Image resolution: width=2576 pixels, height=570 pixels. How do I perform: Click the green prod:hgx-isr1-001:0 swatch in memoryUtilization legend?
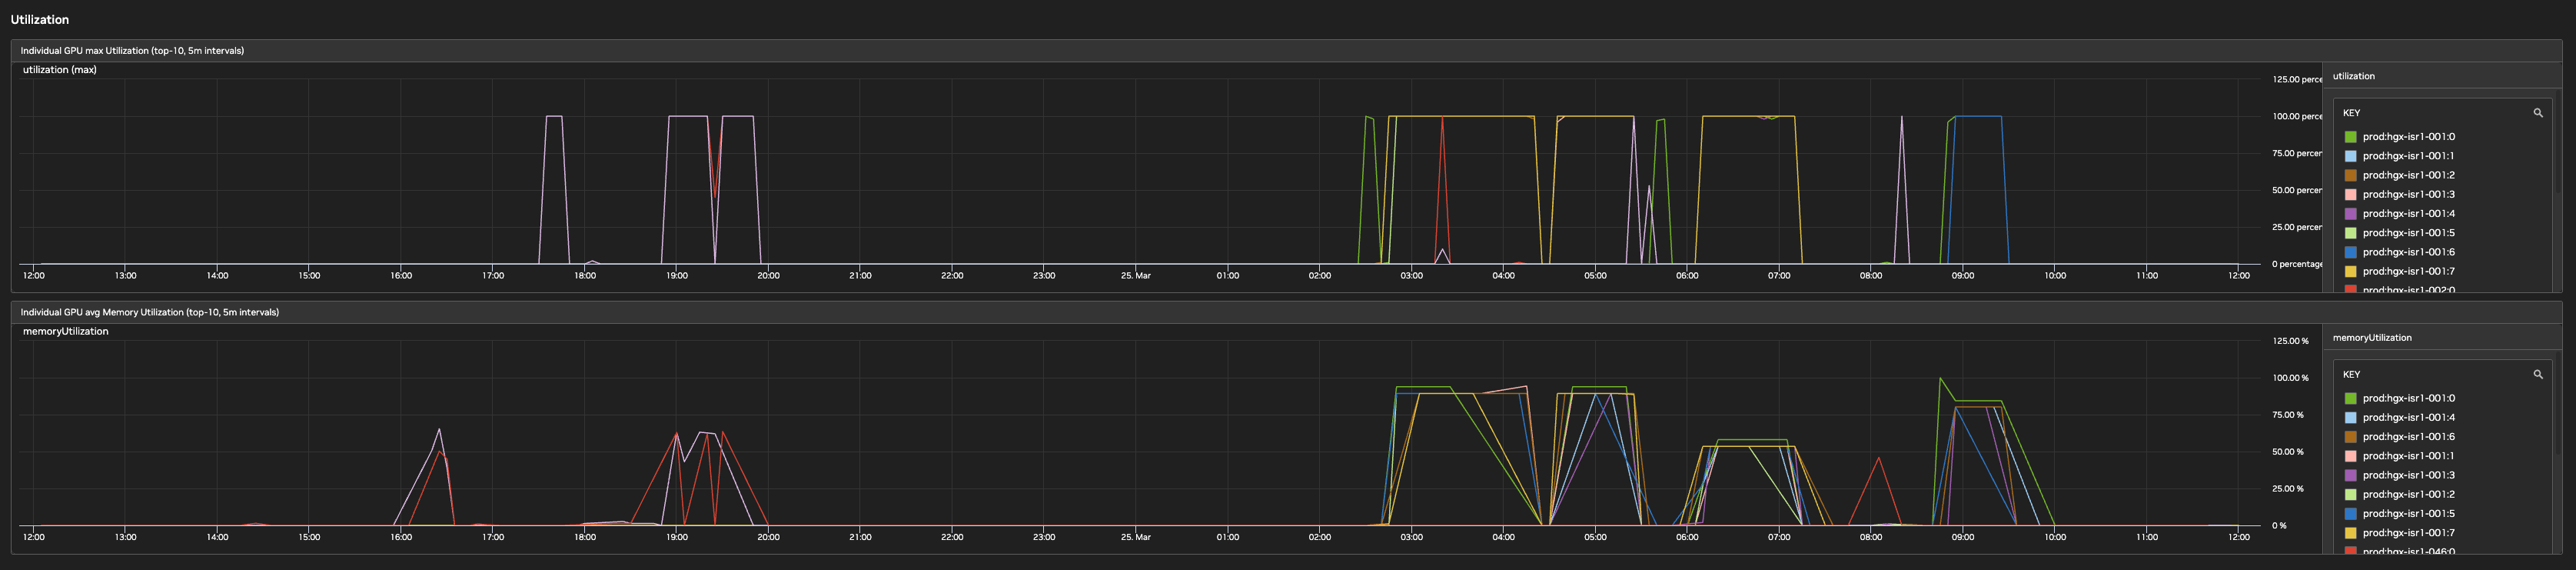tap(2350, 398)
